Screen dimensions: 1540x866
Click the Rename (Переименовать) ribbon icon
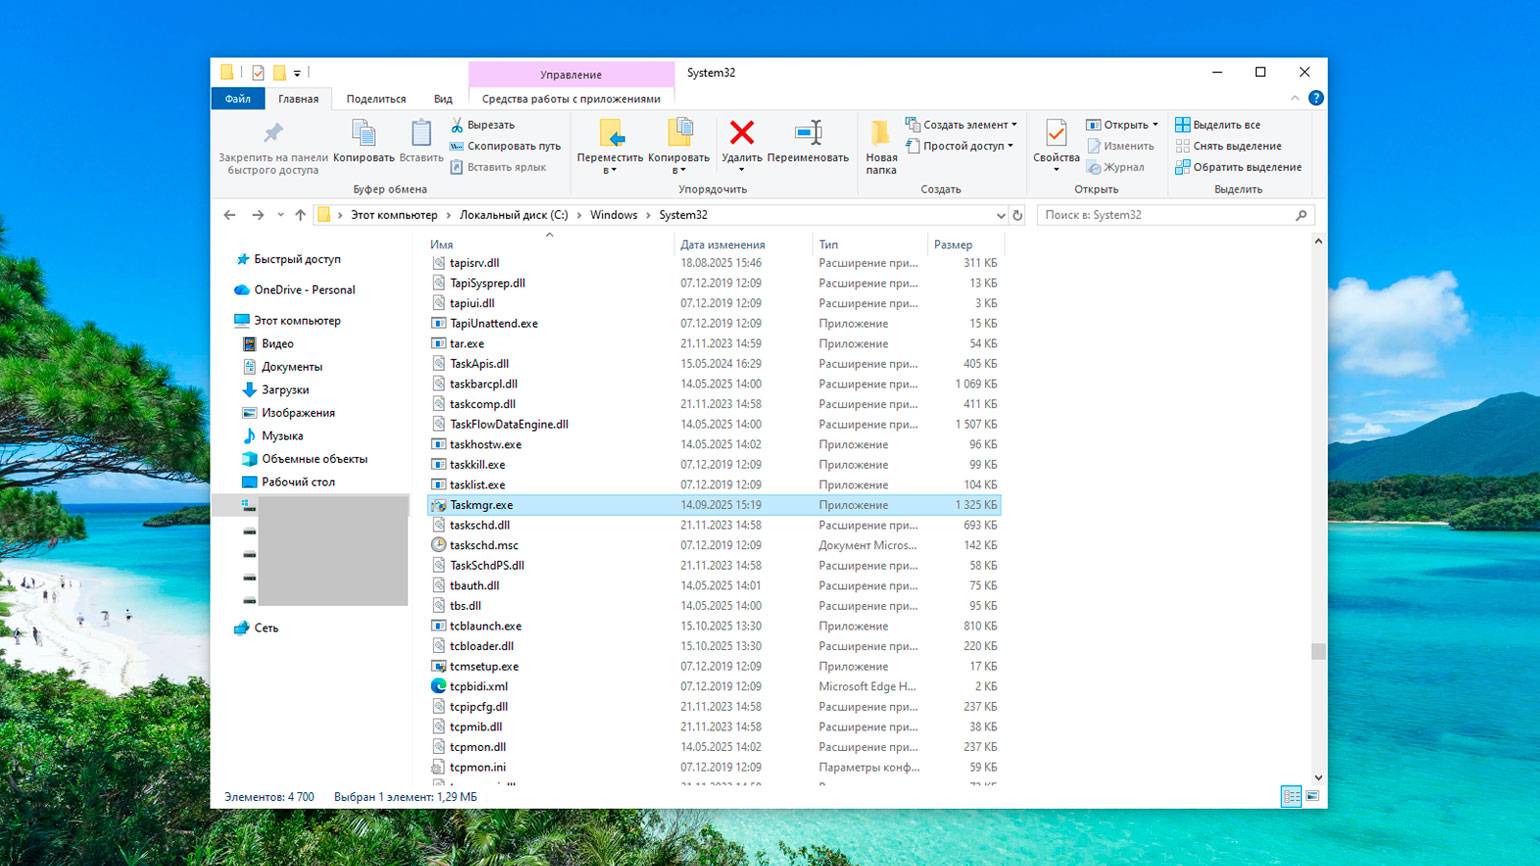click(x=807, y=133)
